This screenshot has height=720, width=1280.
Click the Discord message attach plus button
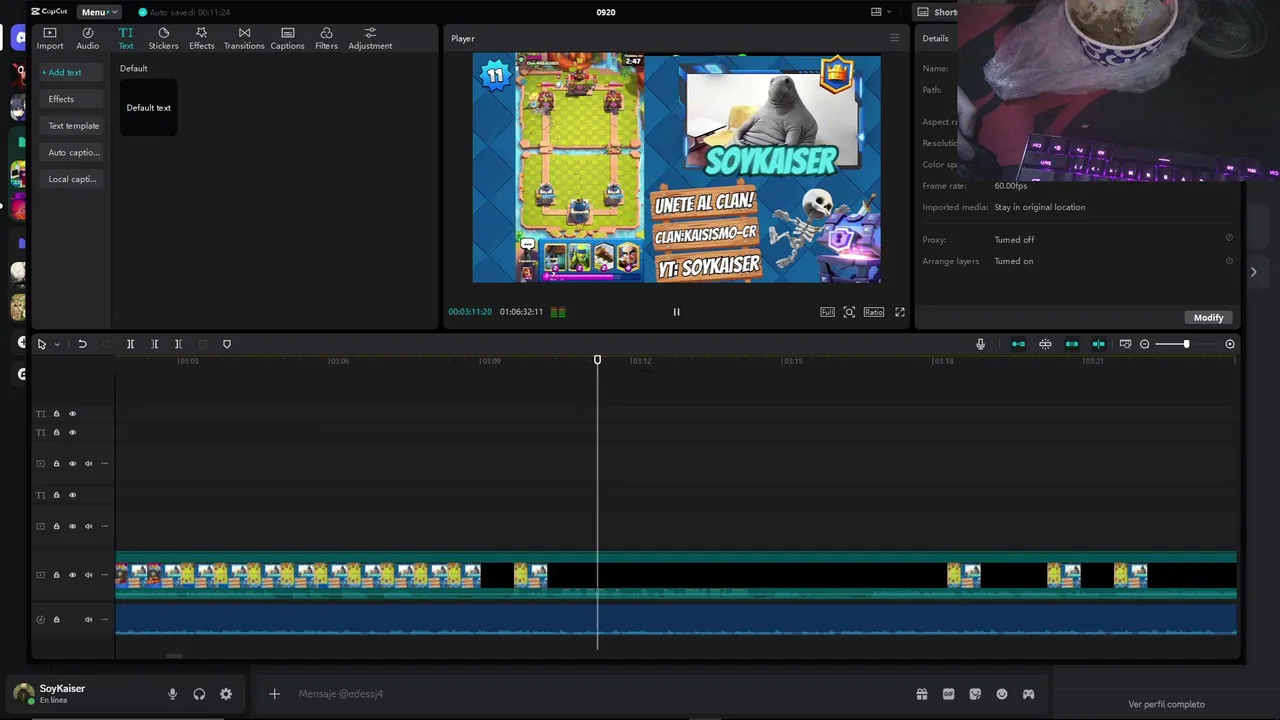click(274, 694)
